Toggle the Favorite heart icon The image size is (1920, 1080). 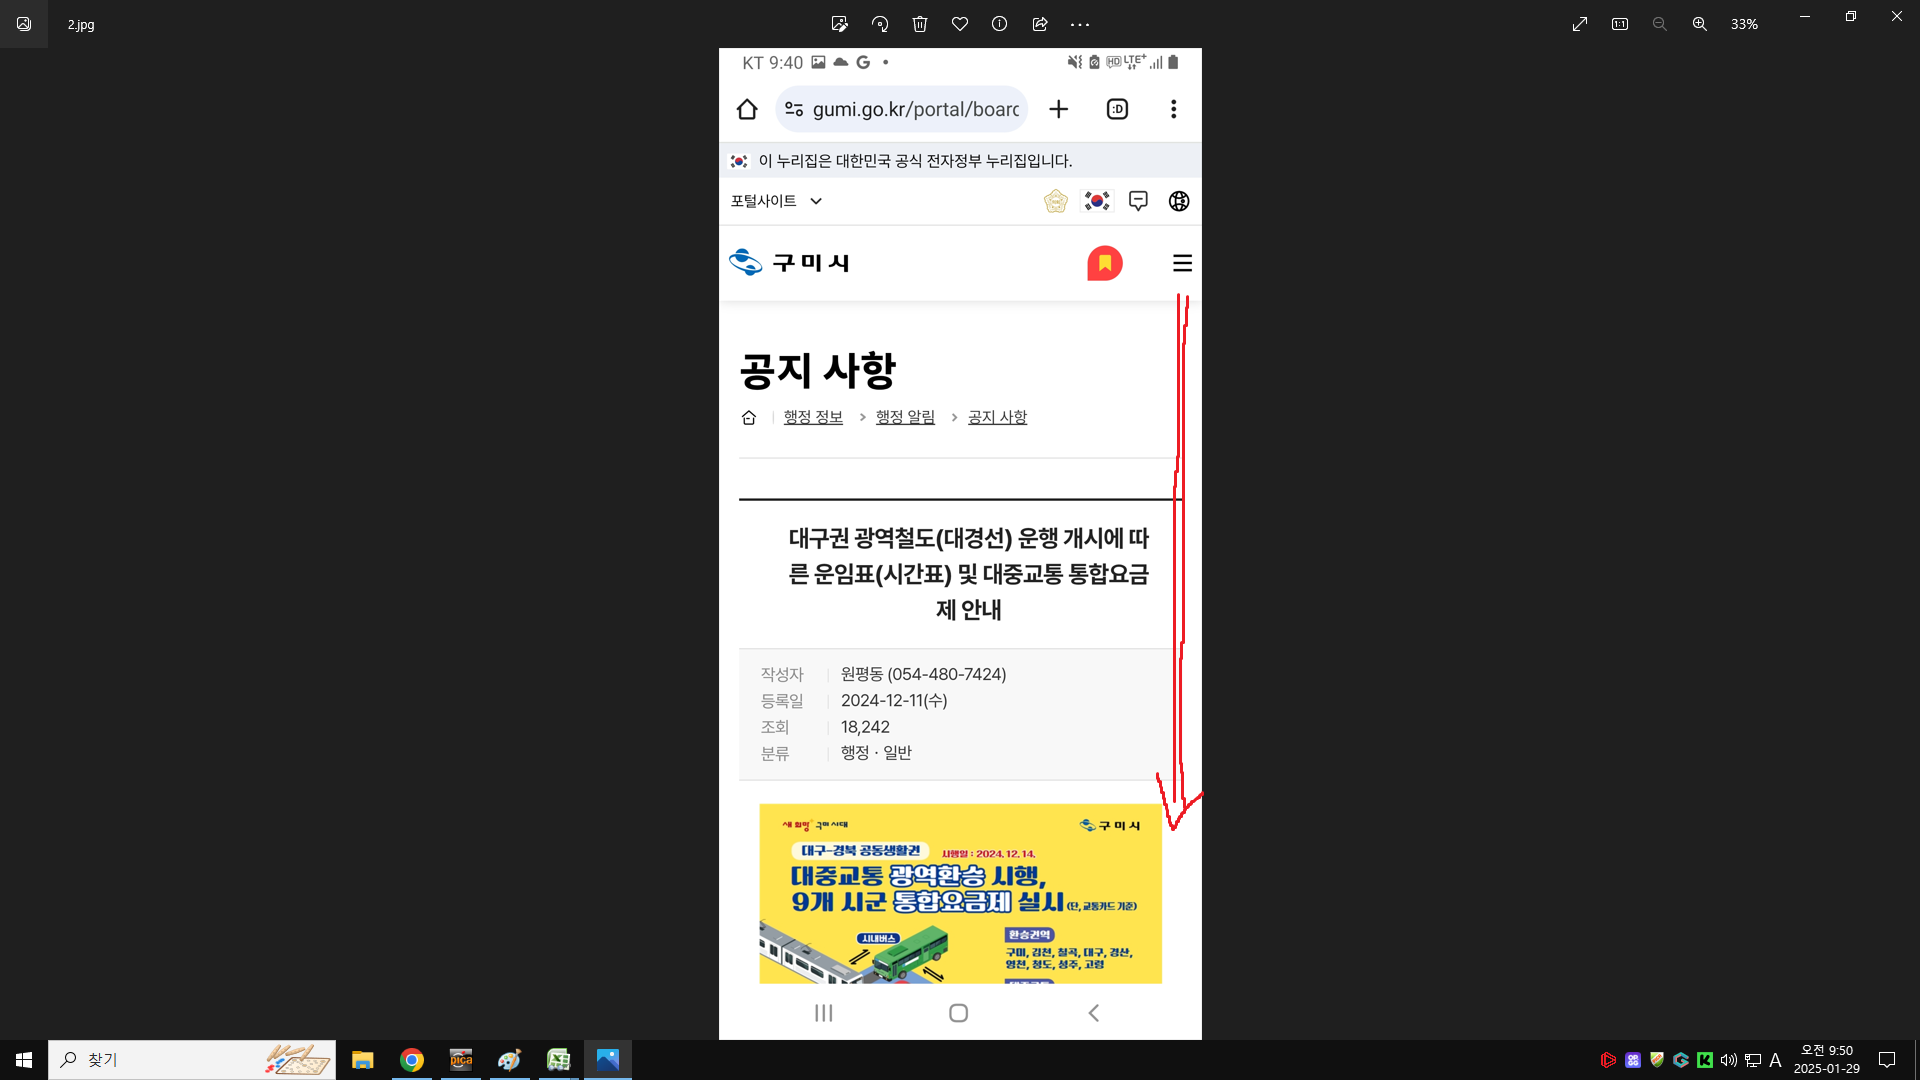click(x=960, y=24)
